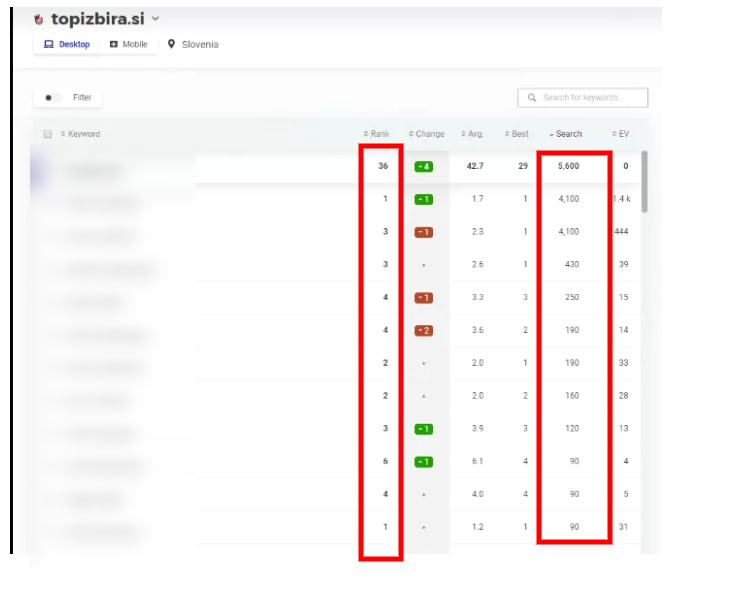Switch to the Mobile tab
Viewport: 747px width, 592px height.
[129, 44]
